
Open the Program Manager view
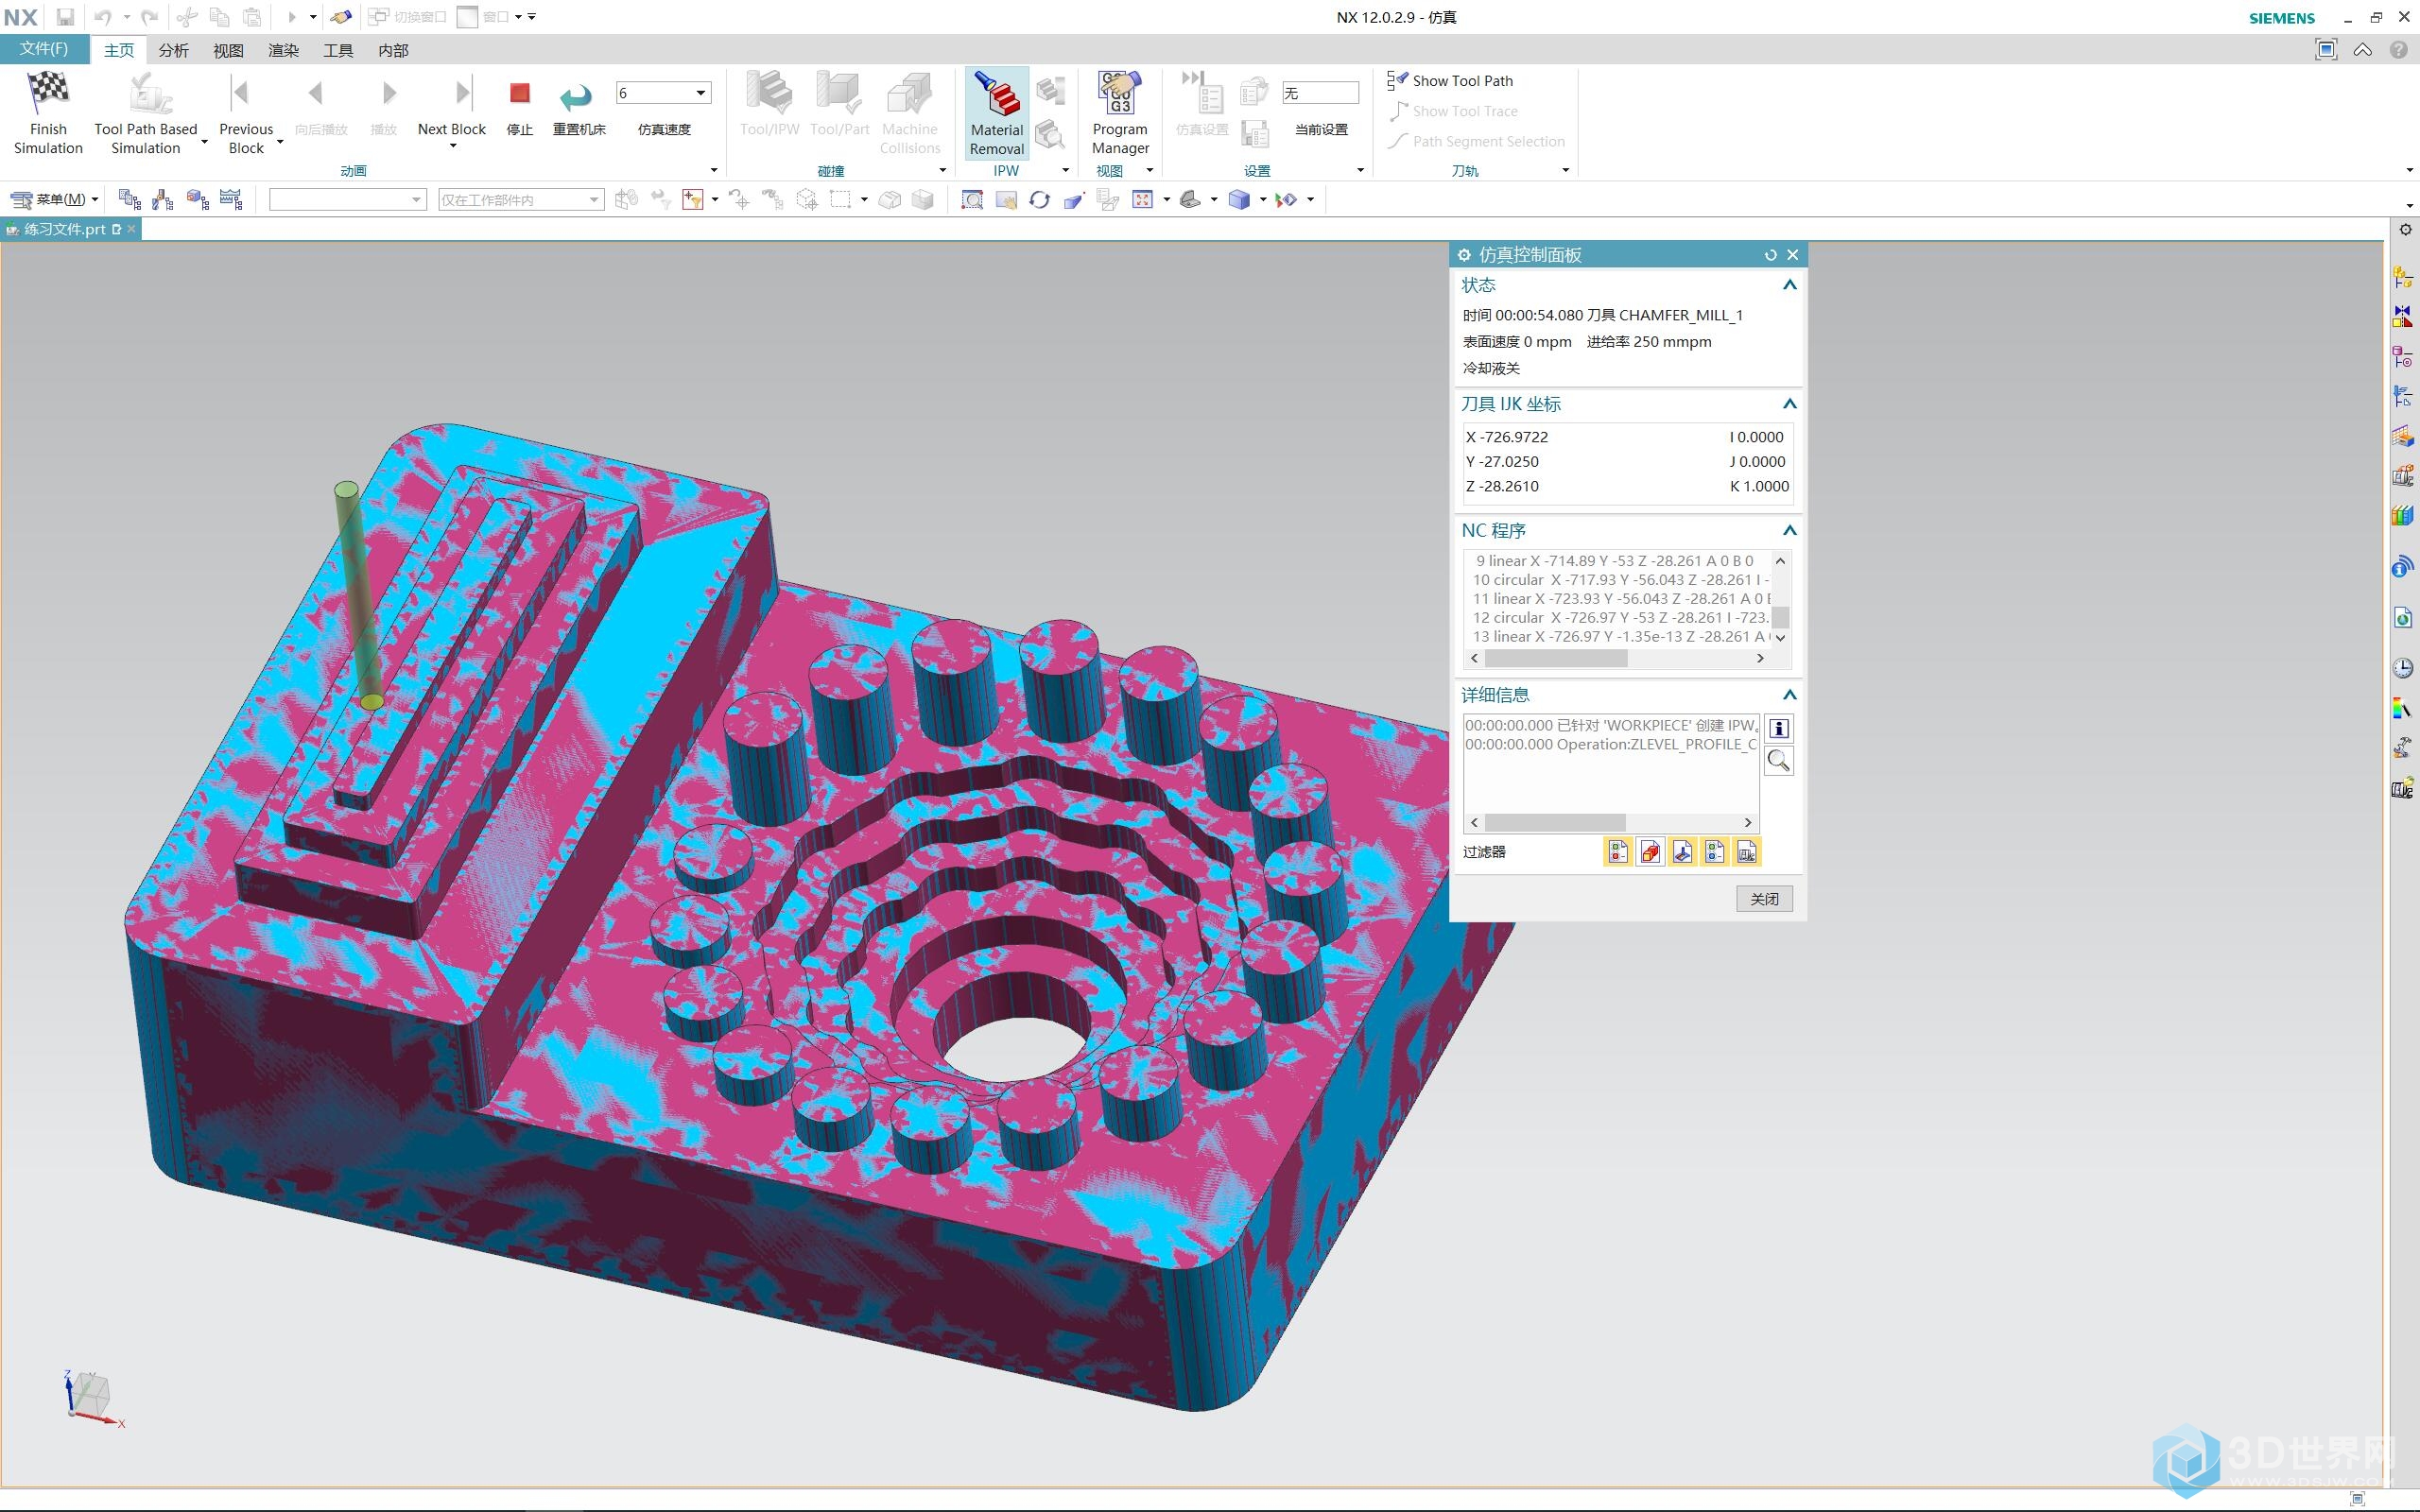coord(1120,113)
